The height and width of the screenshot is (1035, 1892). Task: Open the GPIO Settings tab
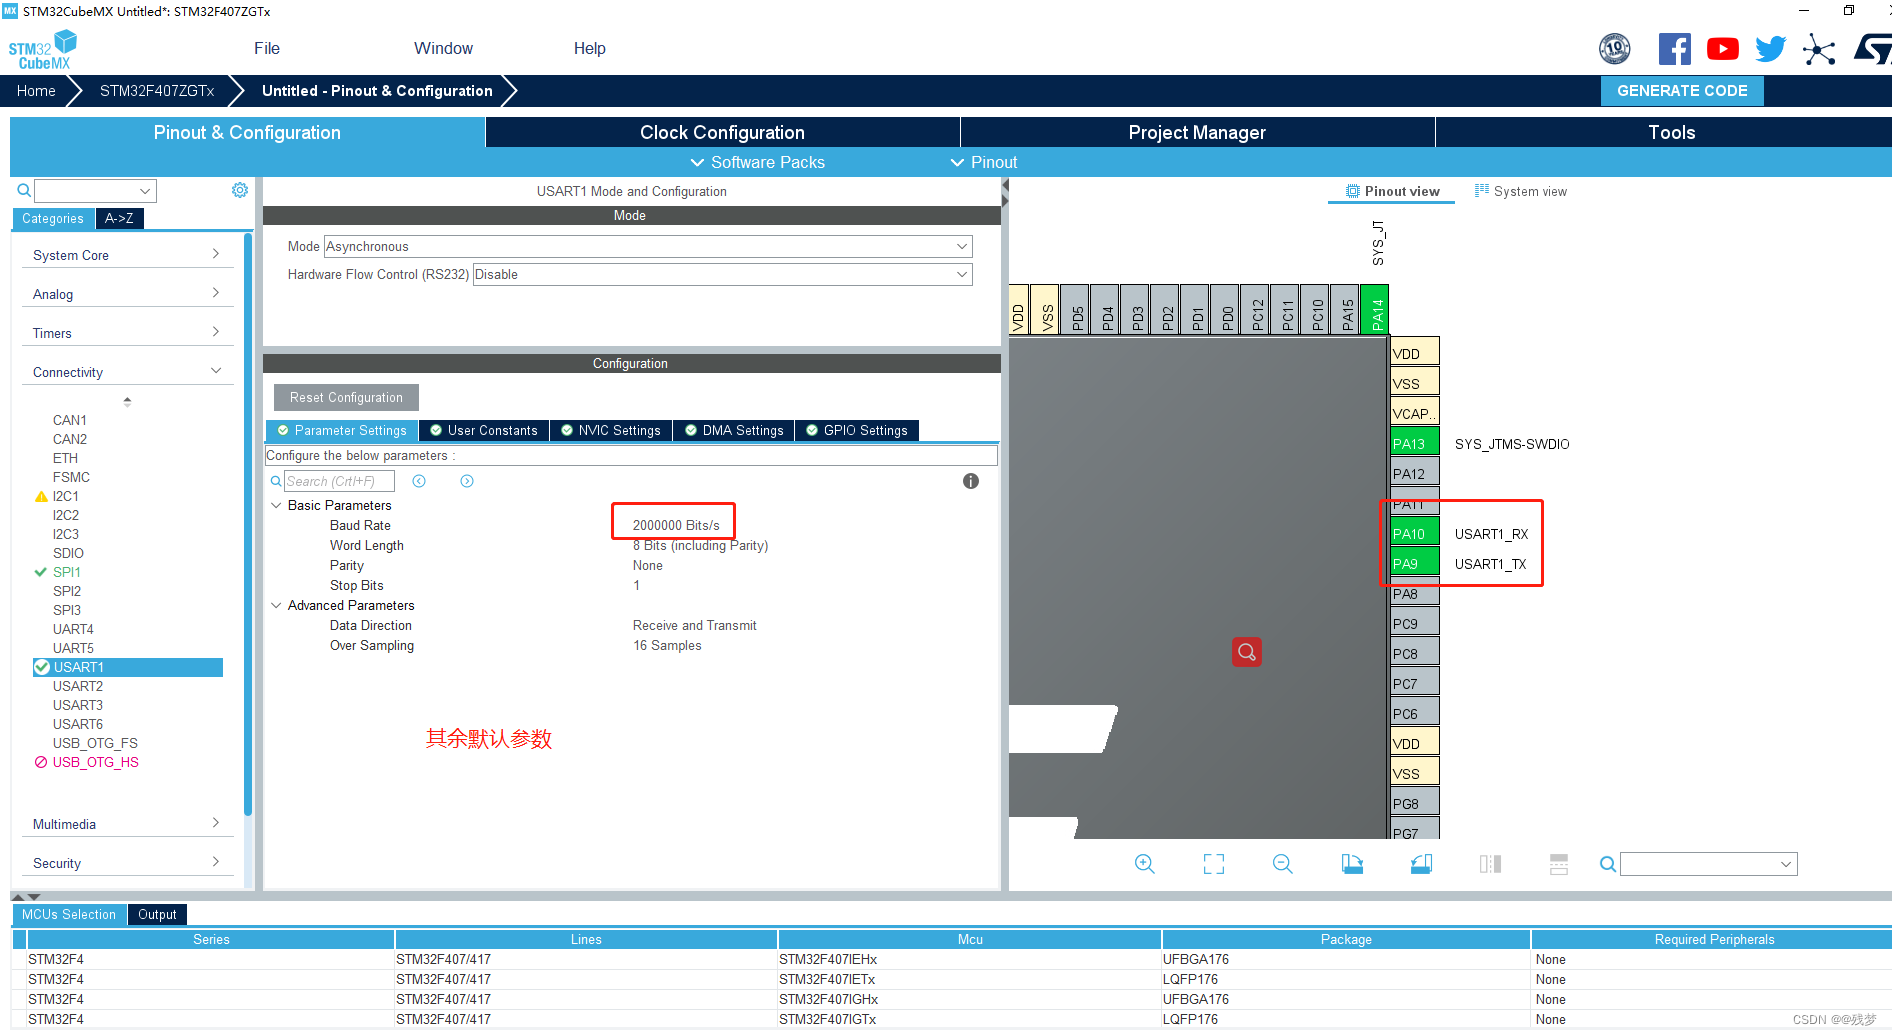coord(857,430)
